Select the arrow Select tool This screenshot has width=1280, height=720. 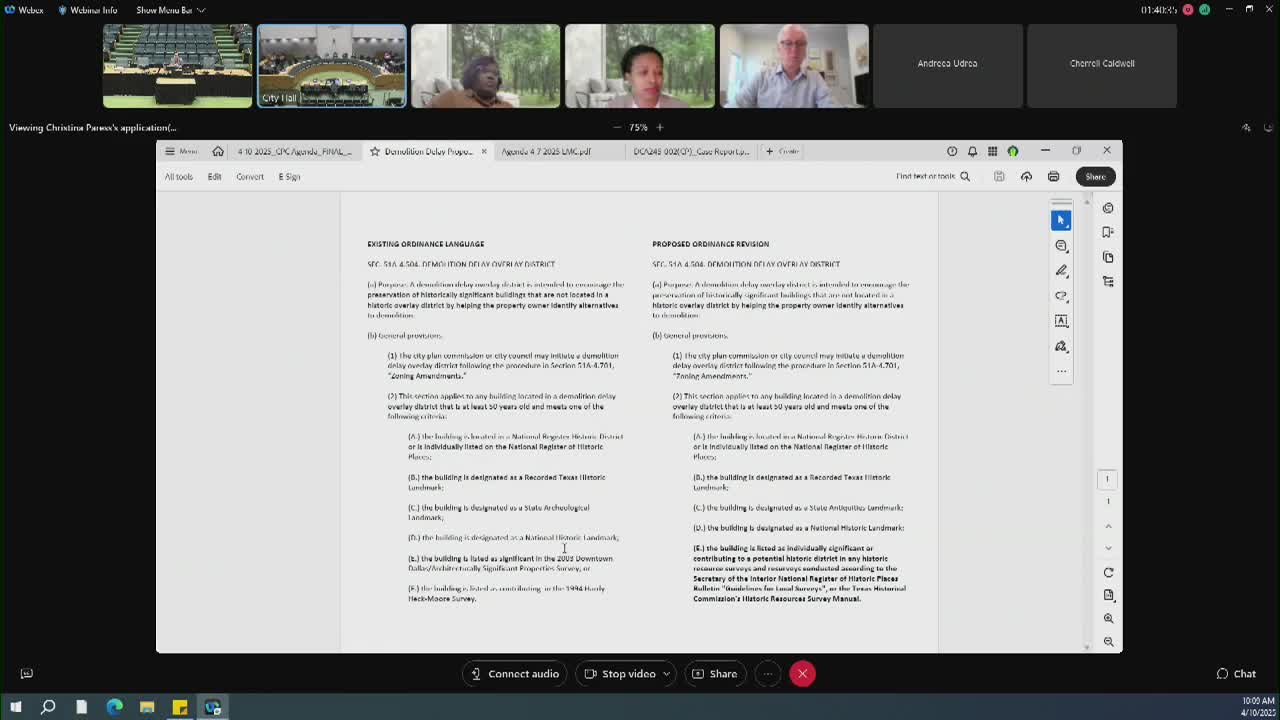pos(1061,220)
